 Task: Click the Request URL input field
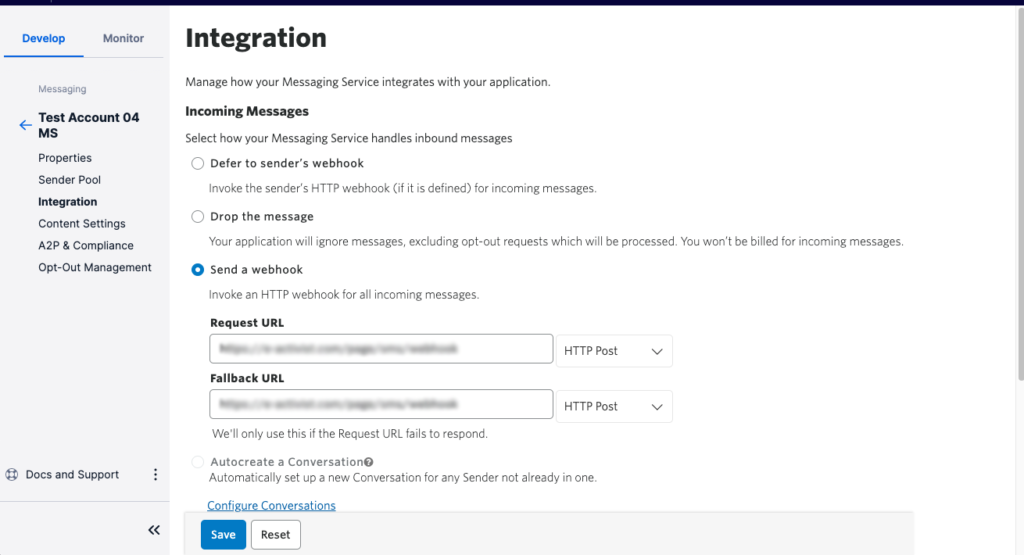click(381, 349)
